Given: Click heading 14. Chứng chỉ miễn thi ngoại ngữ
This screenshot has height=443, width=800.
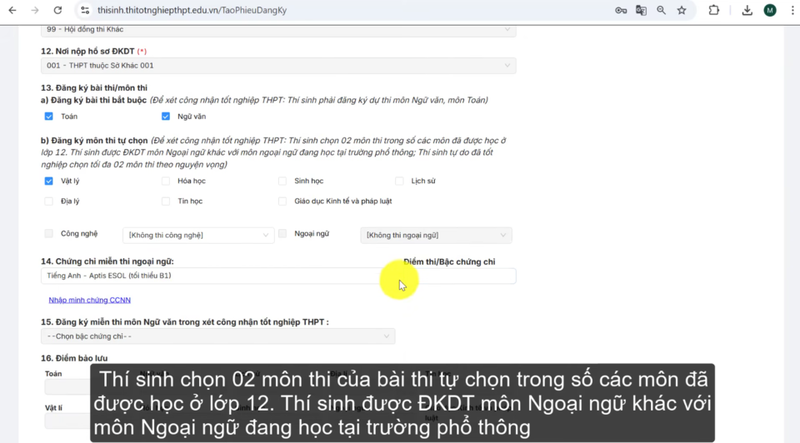Looking at the screenshot, I should pos(107,261).
